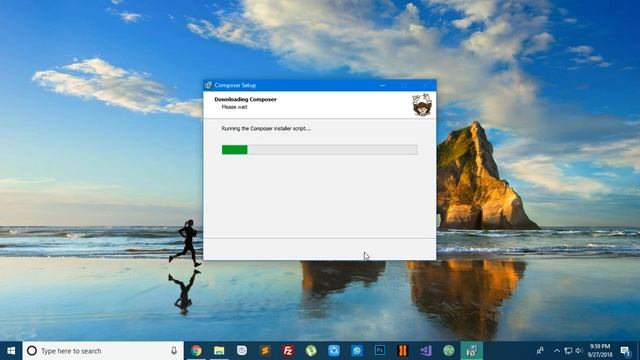This screenshot has width=640, height=360.
Task: Open the Action Center notifications
Action: click(625, 351)
